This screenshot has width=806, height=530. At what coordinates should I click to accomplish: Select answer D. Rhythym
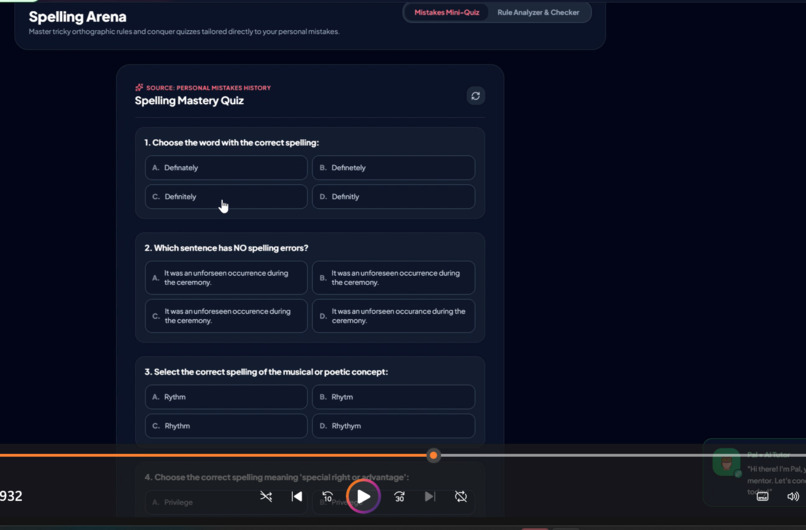pyautogui.click(x=394, y=426)
